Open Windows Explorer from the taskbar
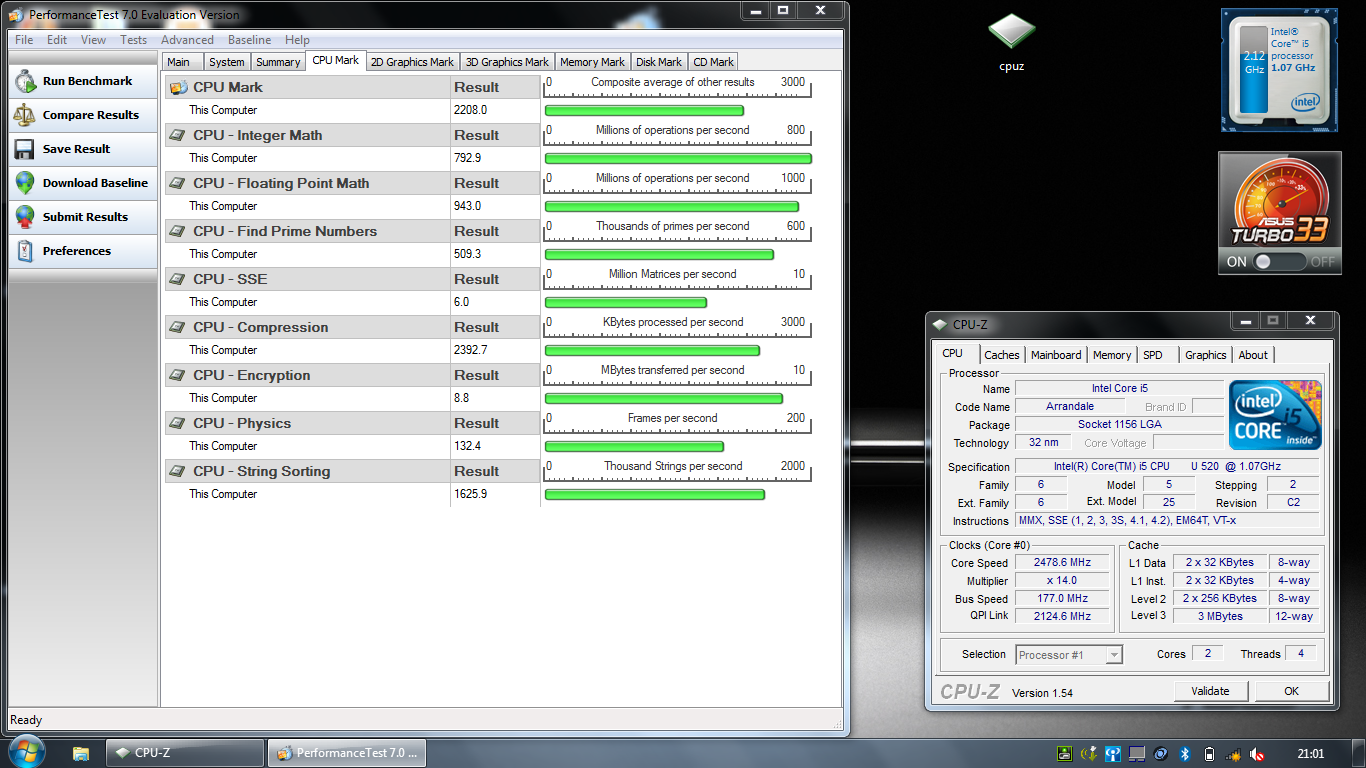The image size is (1366, 768). (x=81, y=753)
